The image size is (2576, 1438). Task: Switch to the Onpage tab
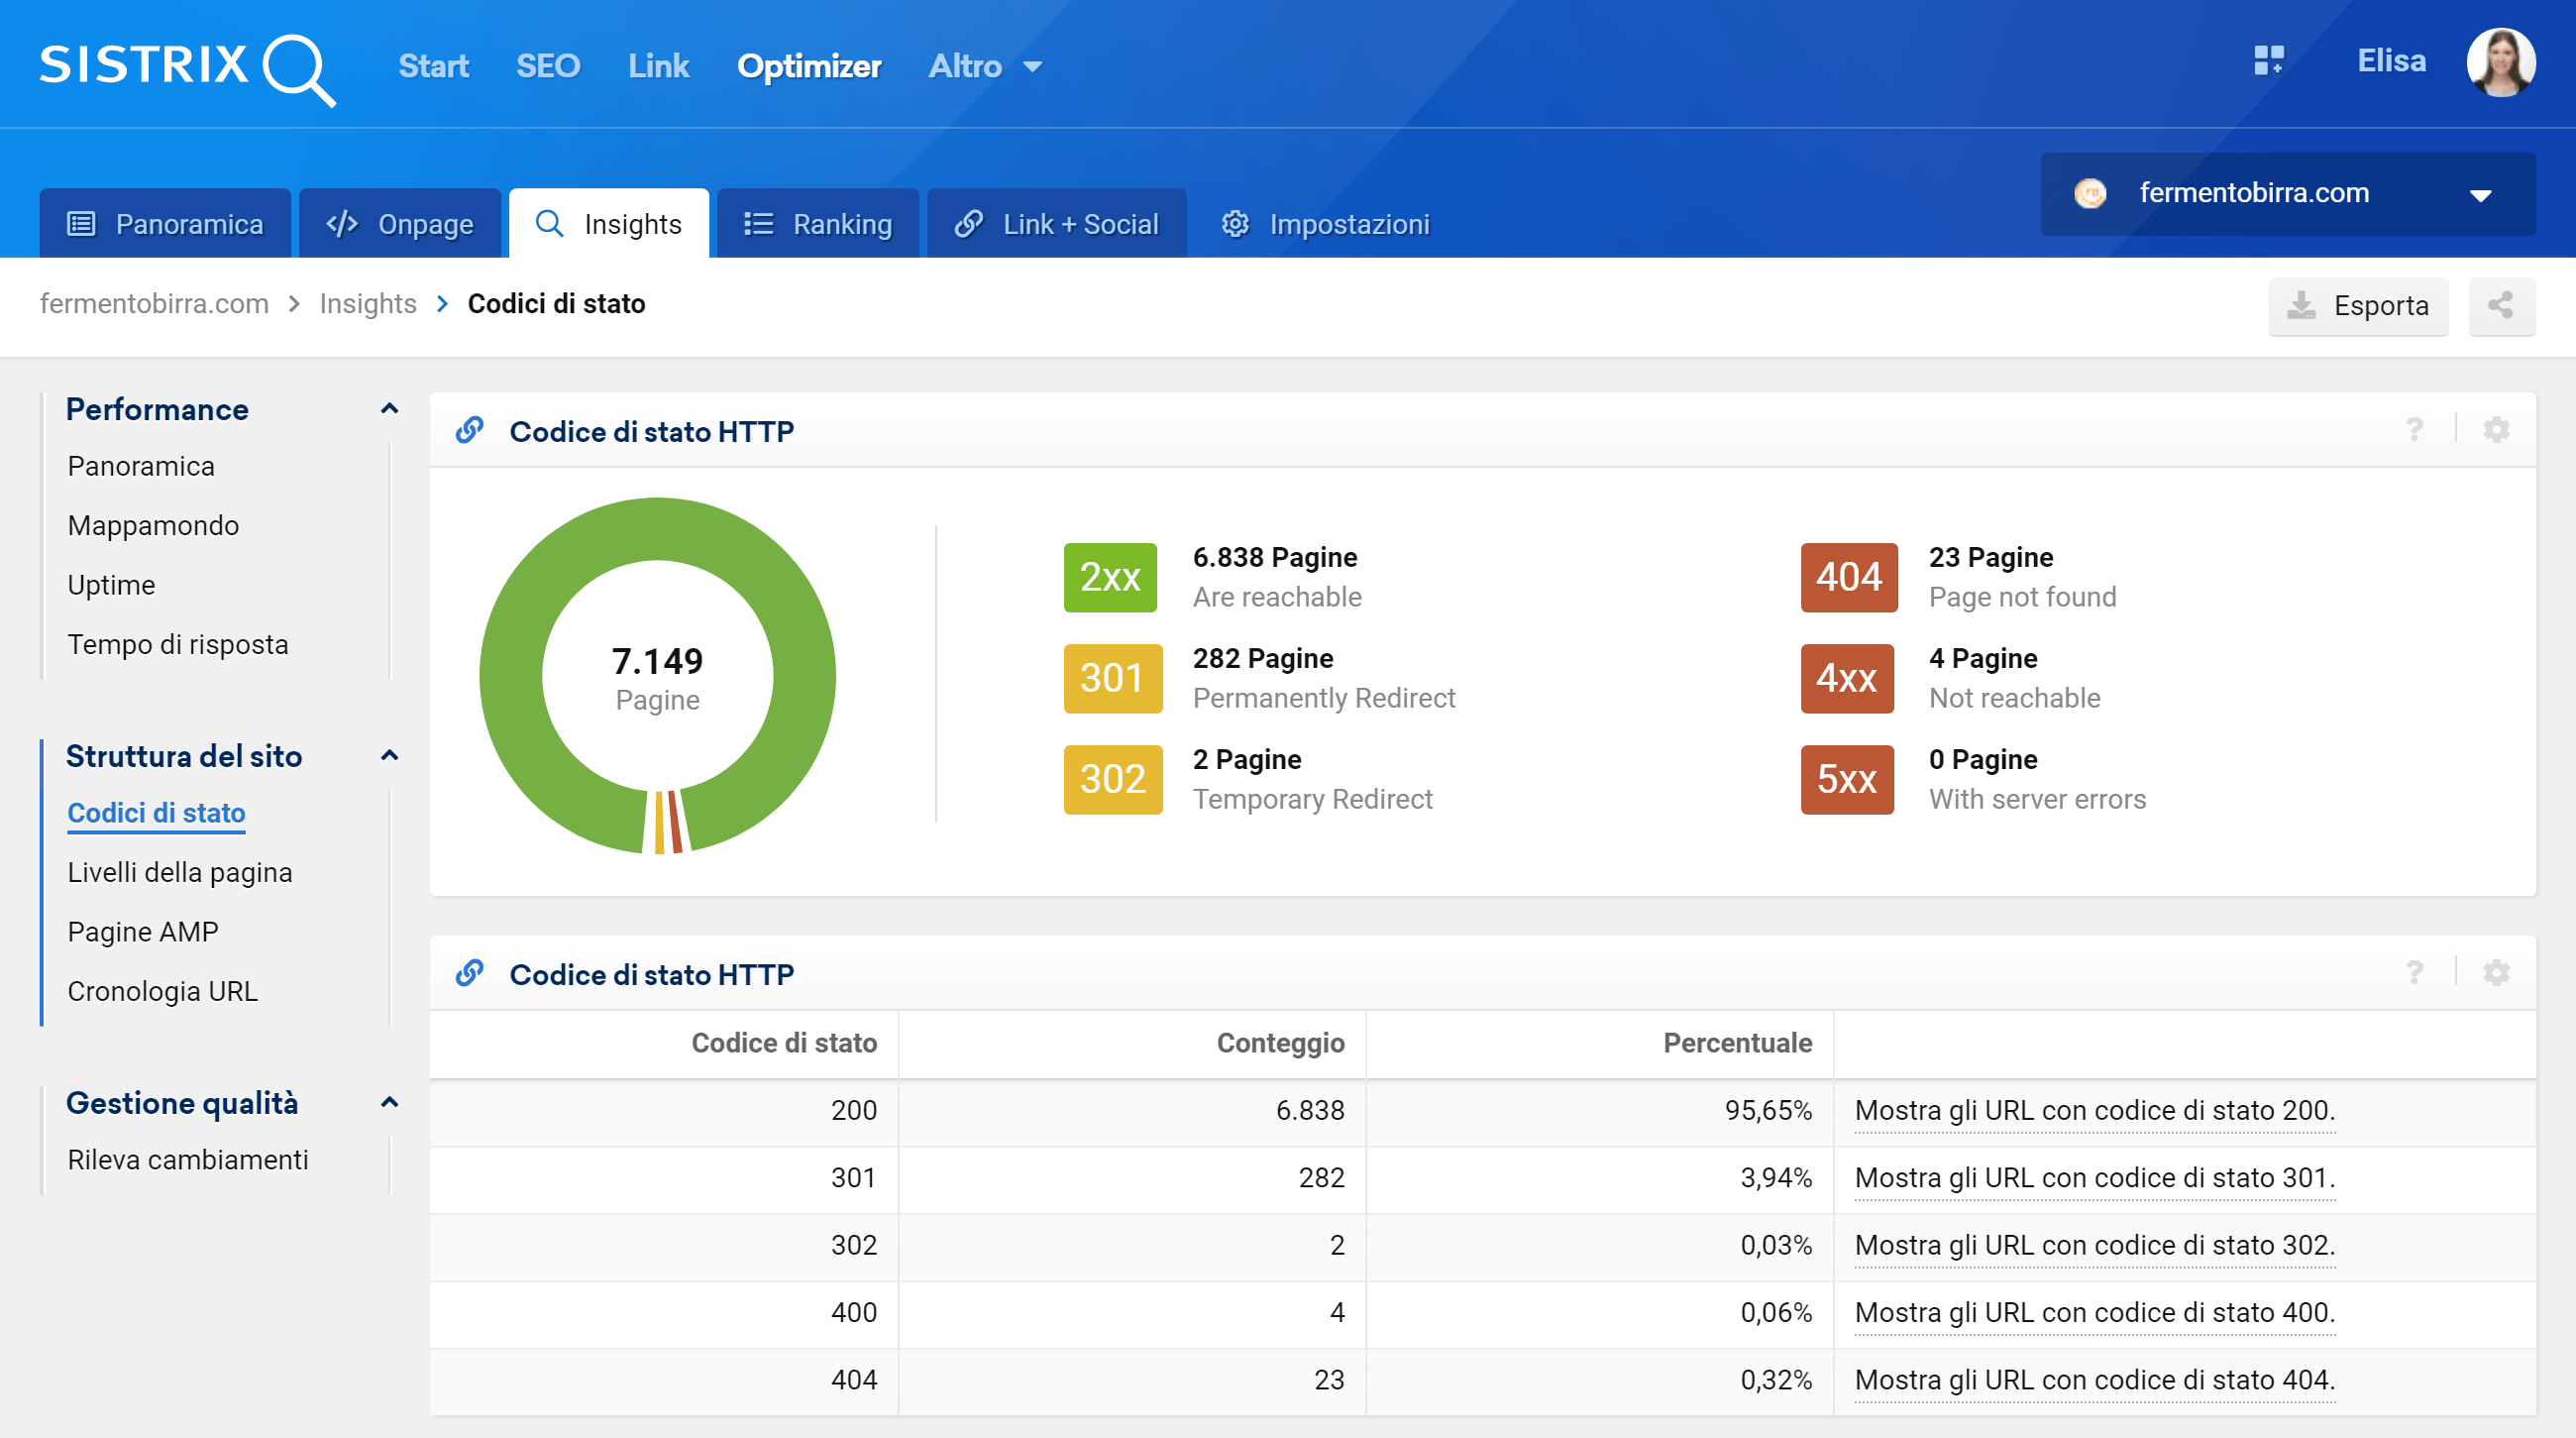click(400, 224)
